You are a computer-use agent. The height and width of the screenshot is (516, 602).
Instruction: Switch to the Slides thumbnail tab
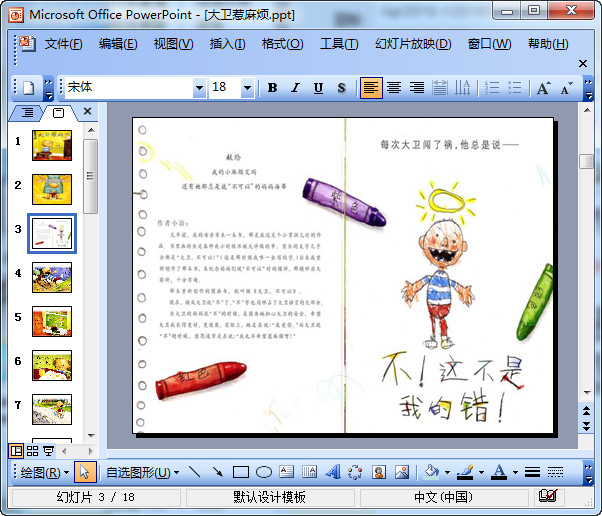tap(58, 112)
